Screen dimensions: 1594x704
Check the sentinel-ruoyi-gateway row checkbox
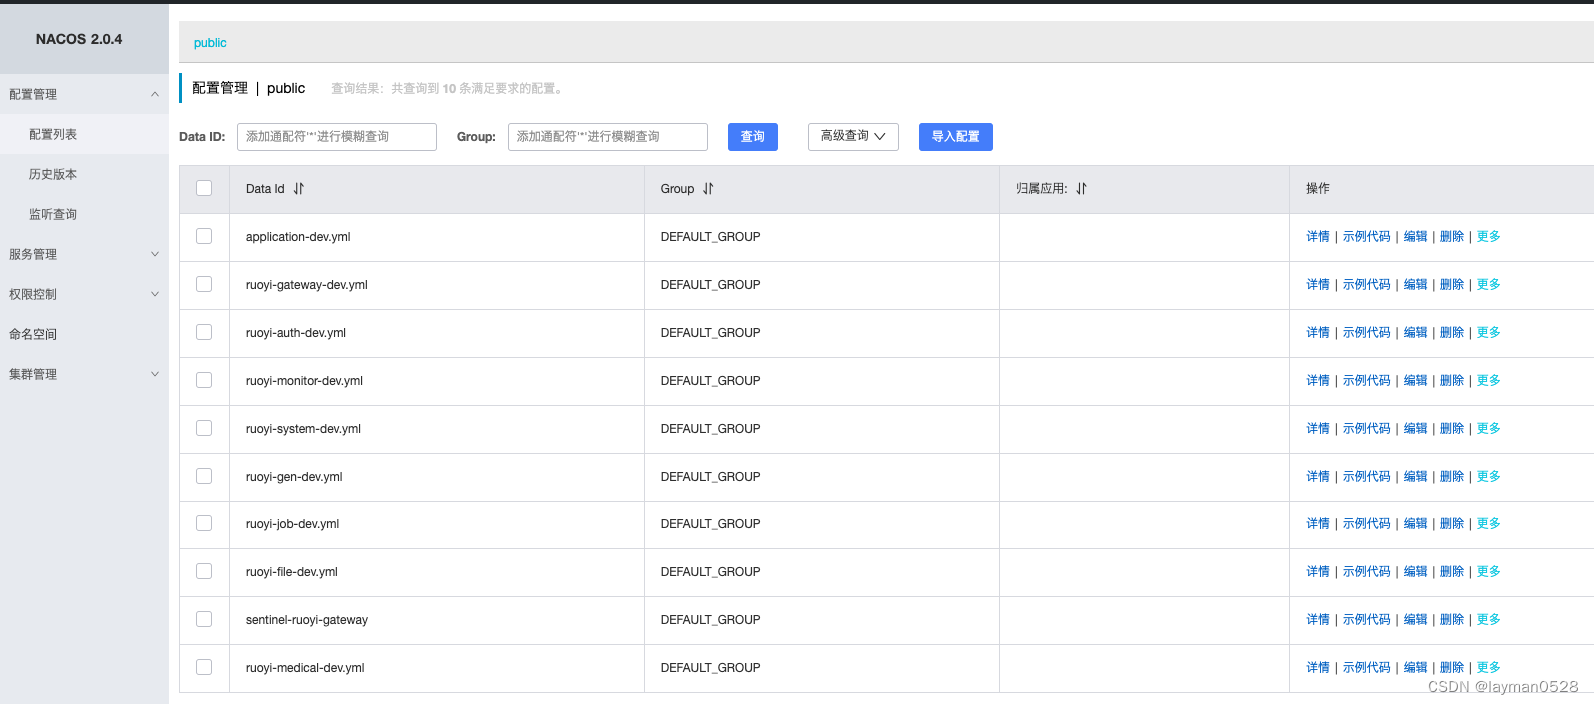click(x=204, y=619)
